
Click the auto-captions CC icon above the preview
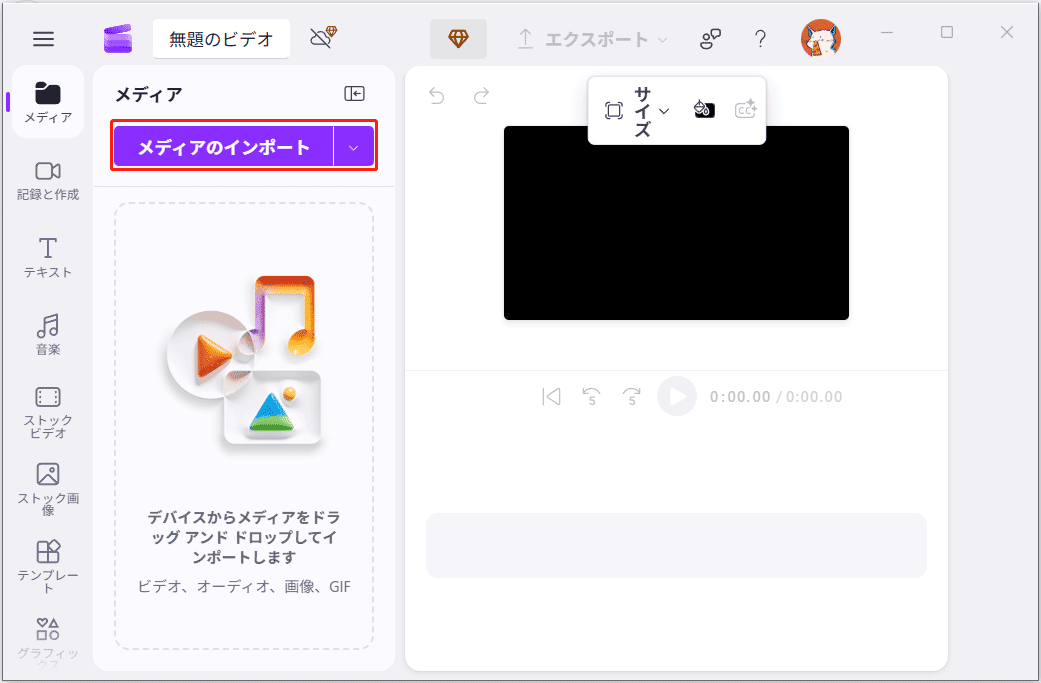pyautogui.click(x=745, y=110)
